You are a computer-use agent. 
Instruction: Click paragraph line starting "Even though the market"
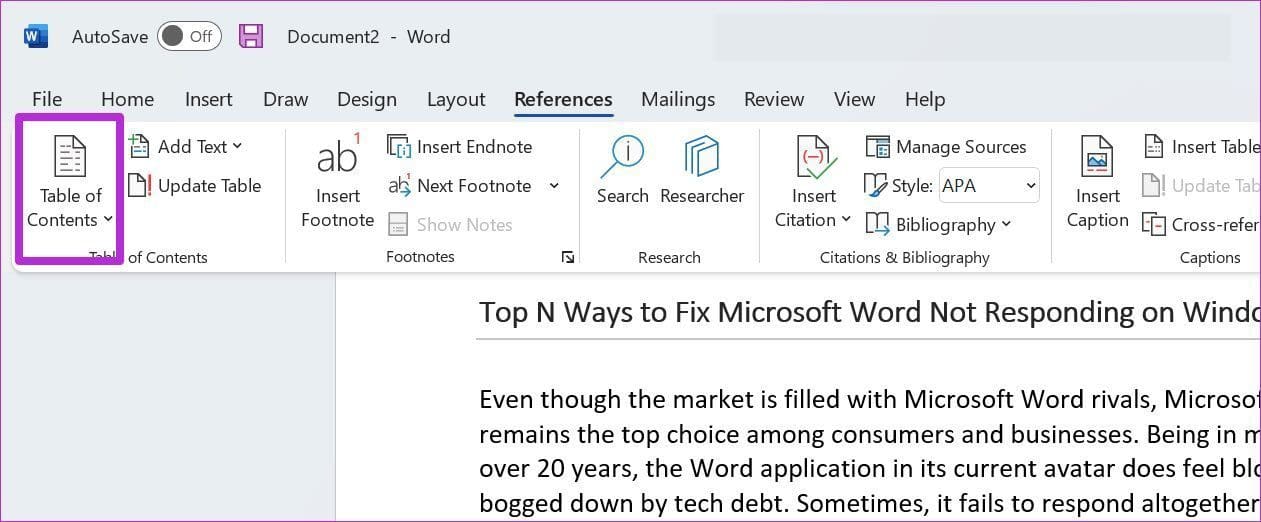point(869,400)
